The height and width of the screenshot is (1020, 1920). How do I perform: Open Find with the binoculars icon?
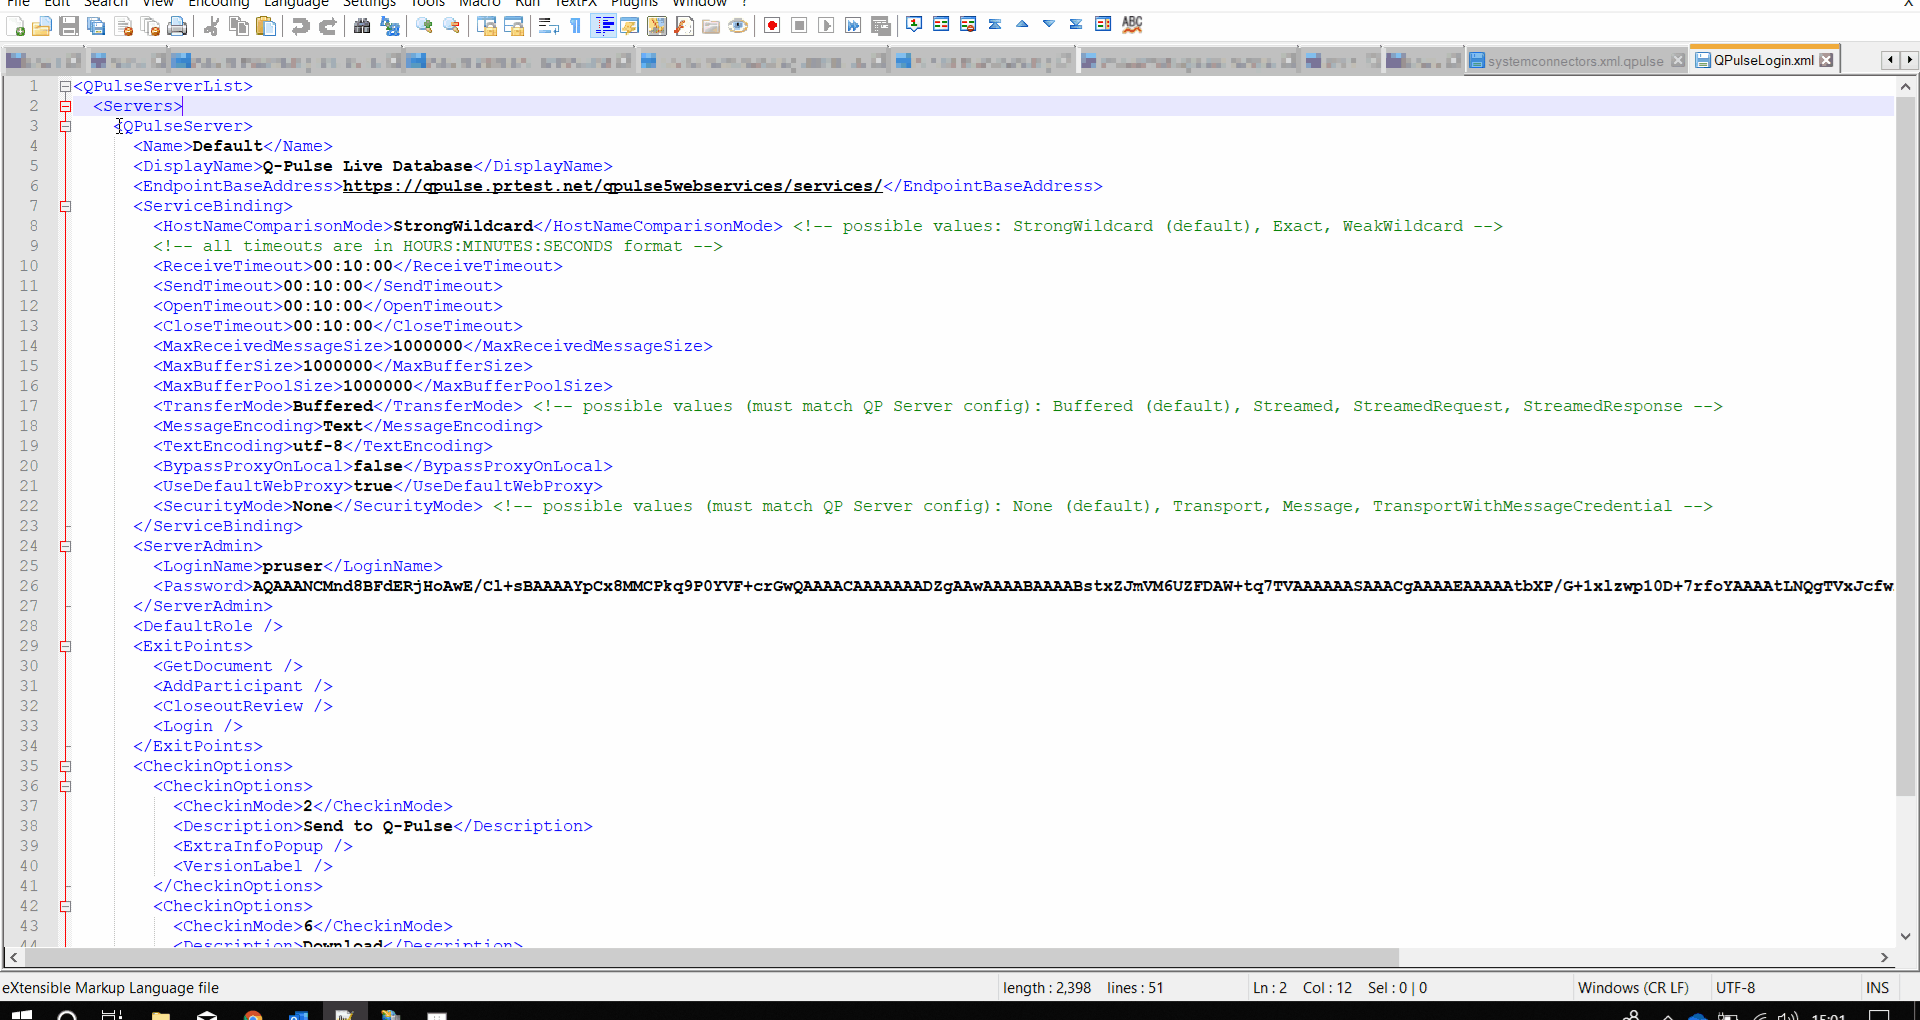pyautogui.click(x=362, y=26)
